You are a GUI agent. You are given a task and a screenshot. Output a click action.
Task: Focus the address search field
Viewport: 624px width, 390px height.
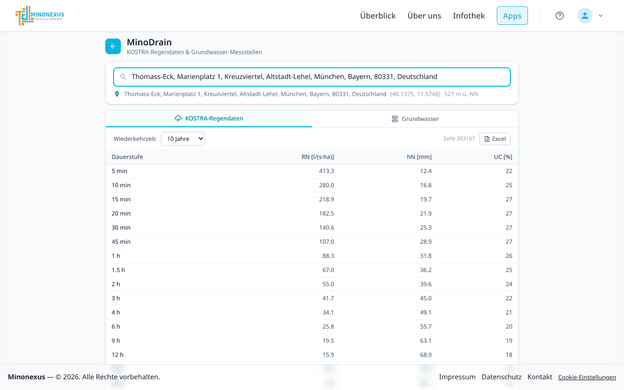tap(312, 77)
